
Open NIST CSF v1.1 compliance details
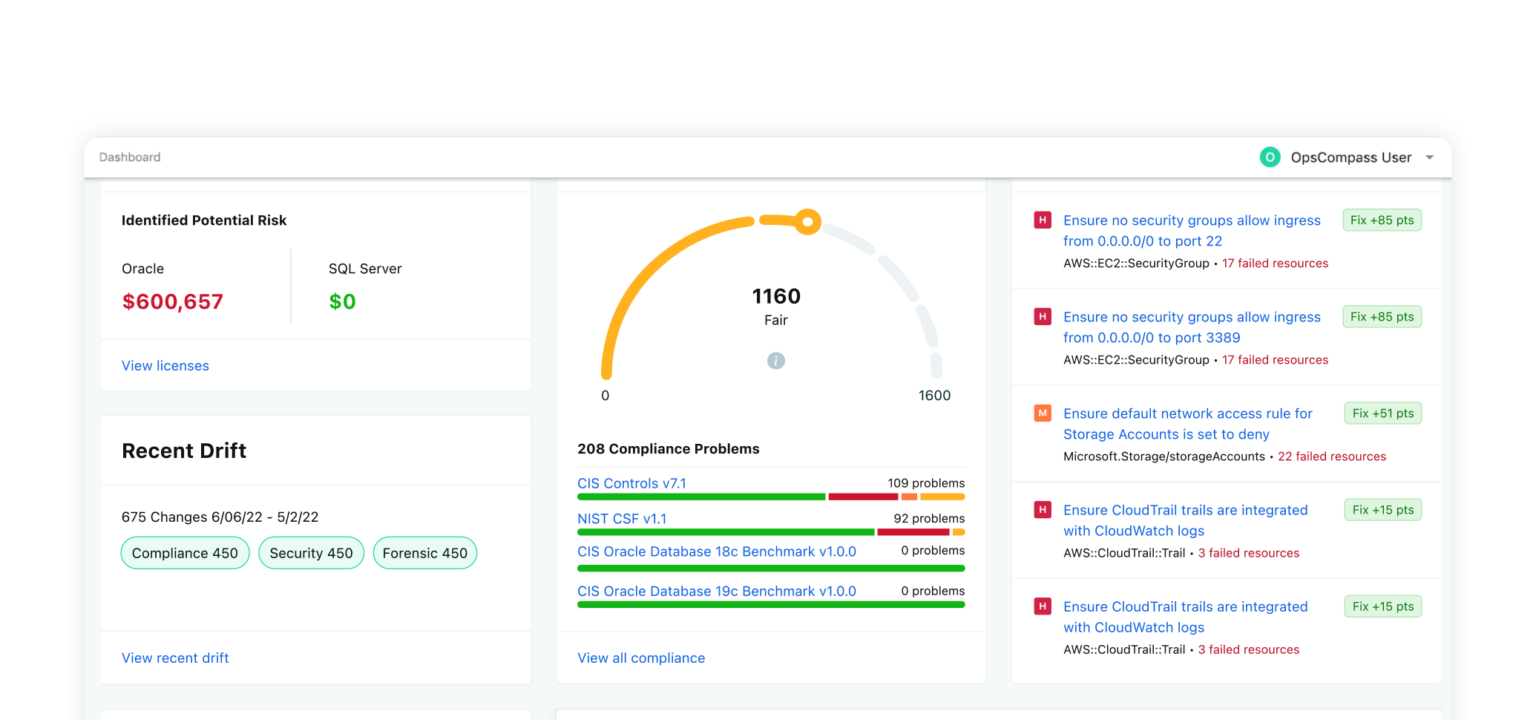point(621,518)
